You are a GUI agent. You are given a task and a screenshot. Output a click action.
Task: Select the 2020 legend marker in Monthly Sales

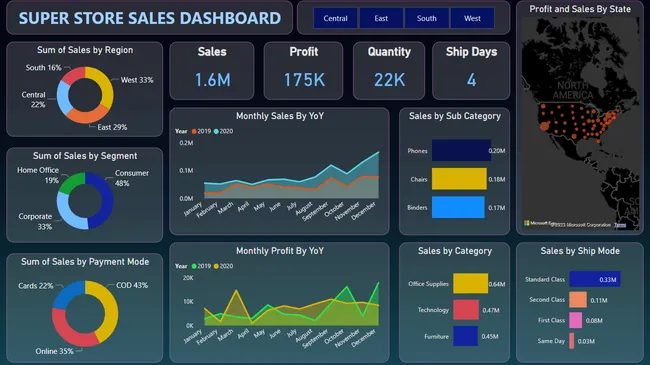pyautogui.click(x=216, y=131)
